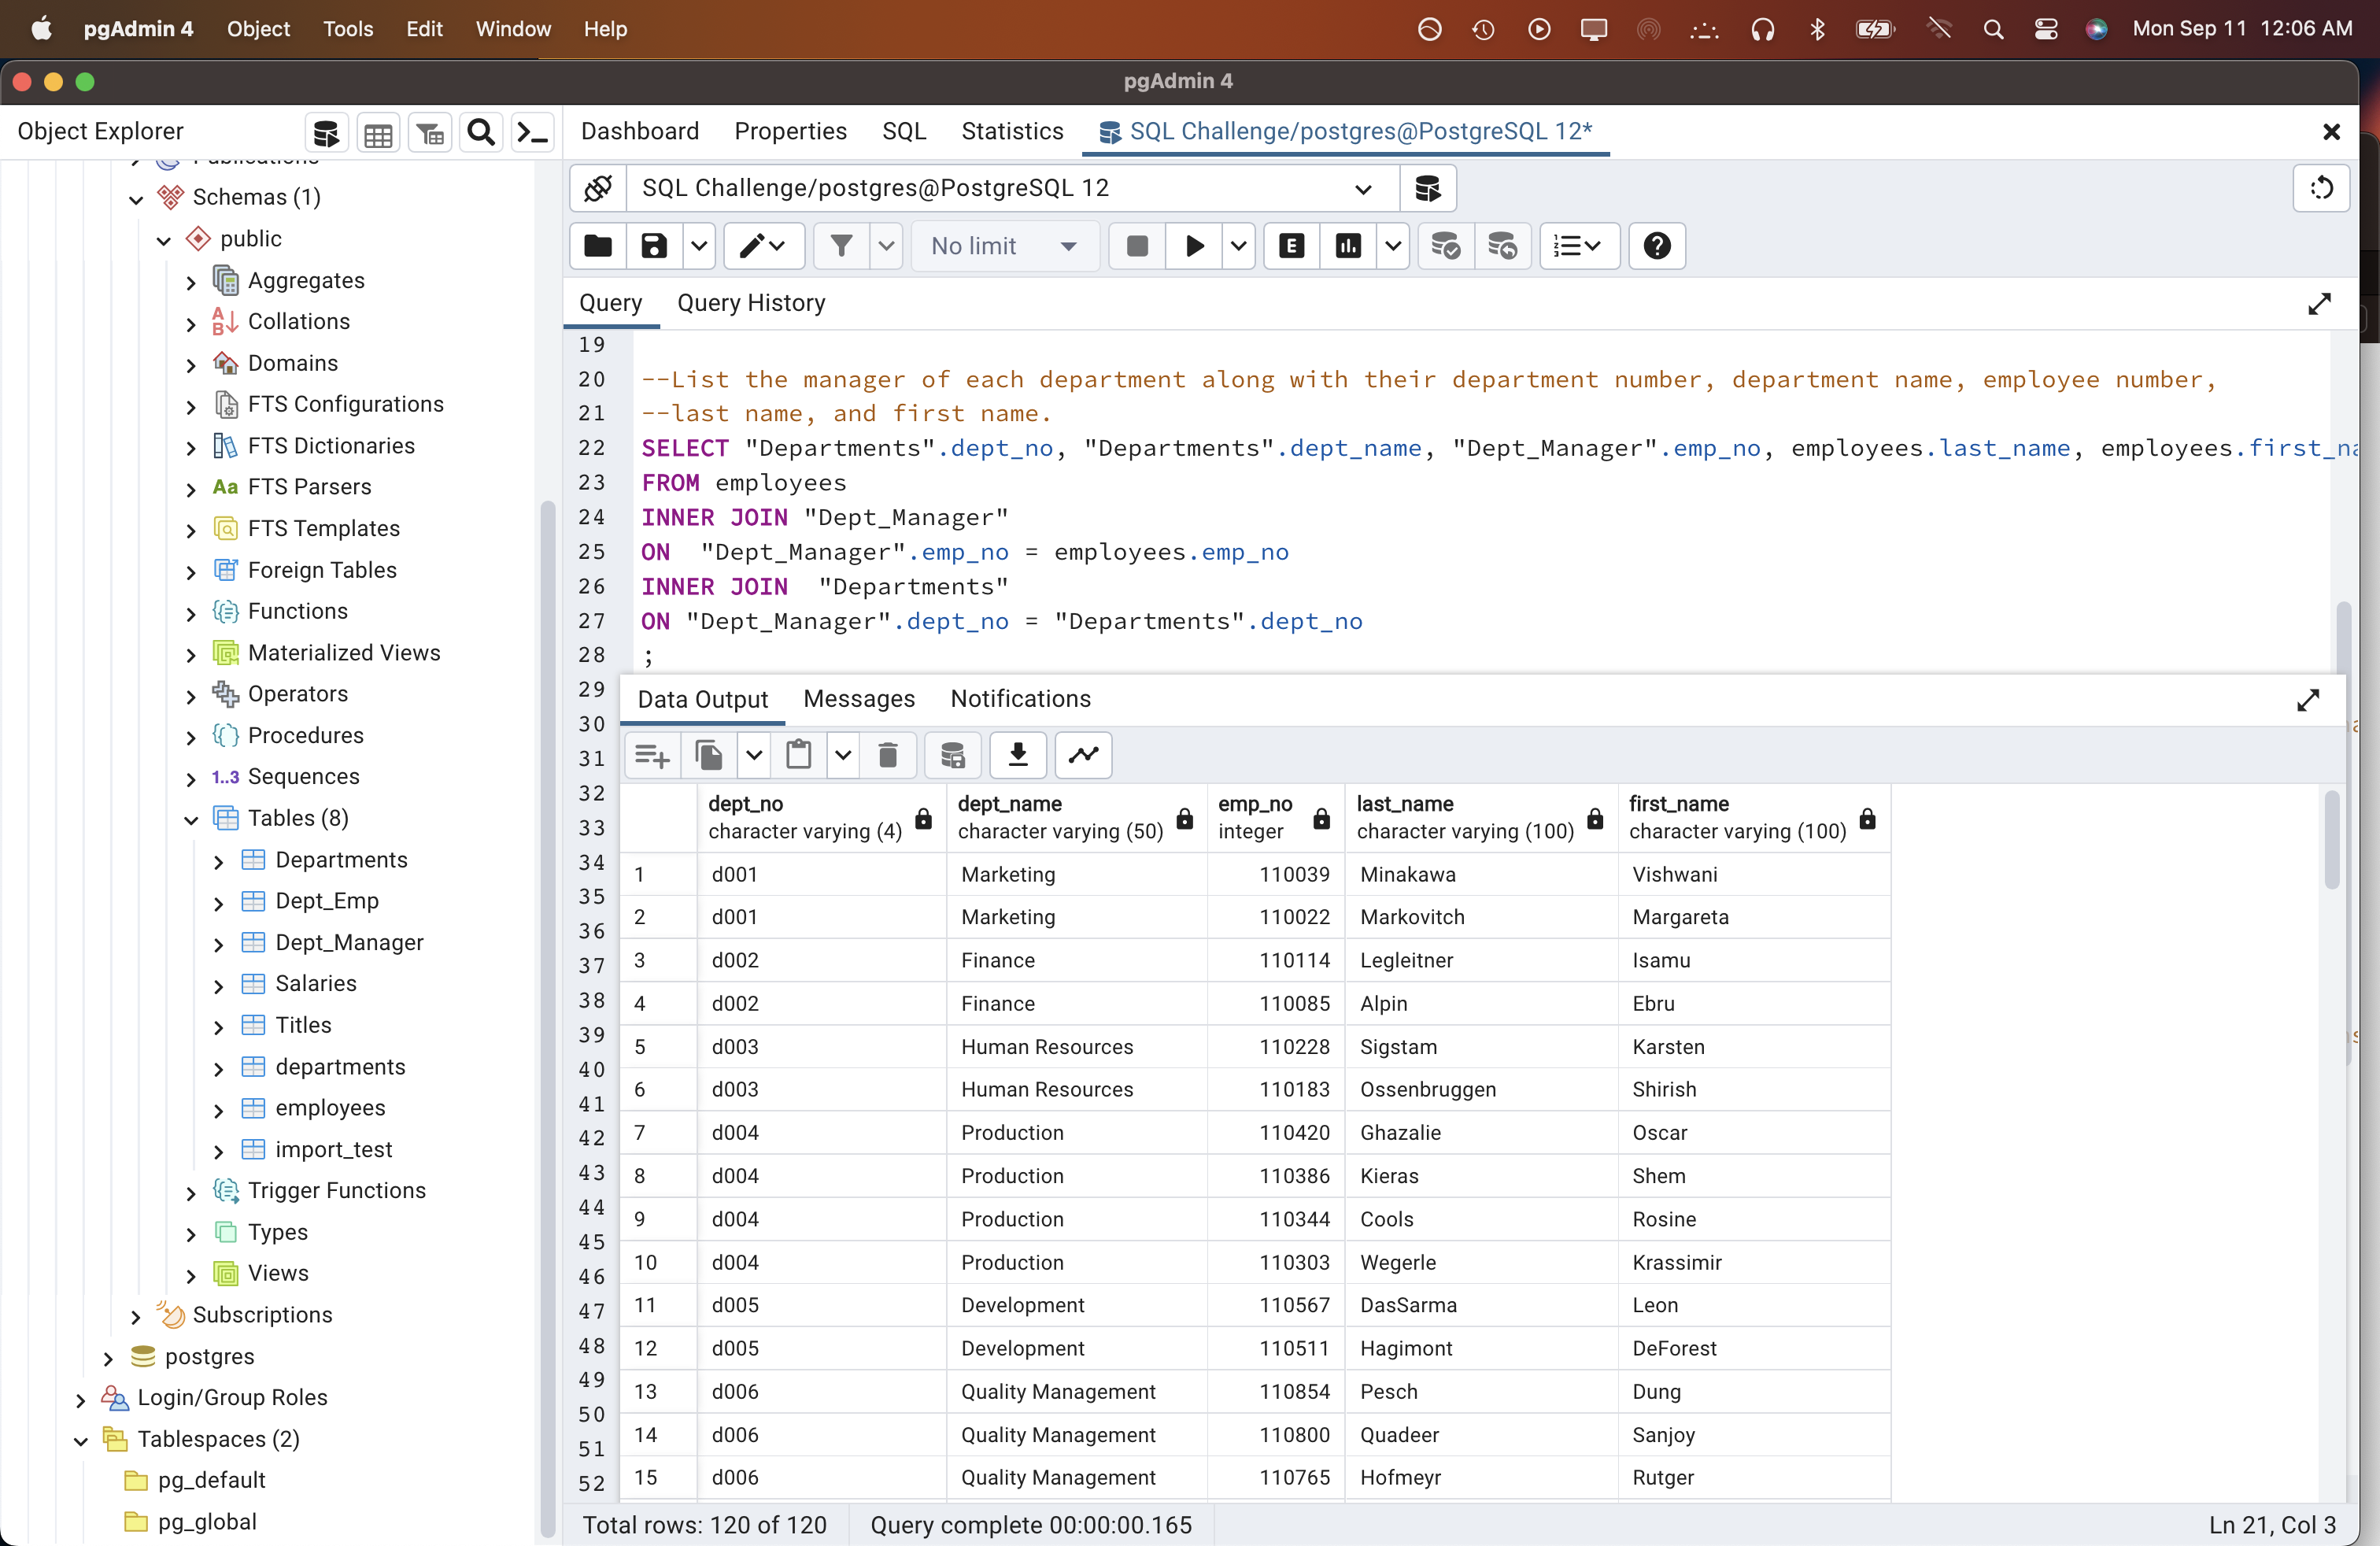This screenshot has height=1546, width=2380.
Task: Execute the query using the play icon
Action: 1194,246
